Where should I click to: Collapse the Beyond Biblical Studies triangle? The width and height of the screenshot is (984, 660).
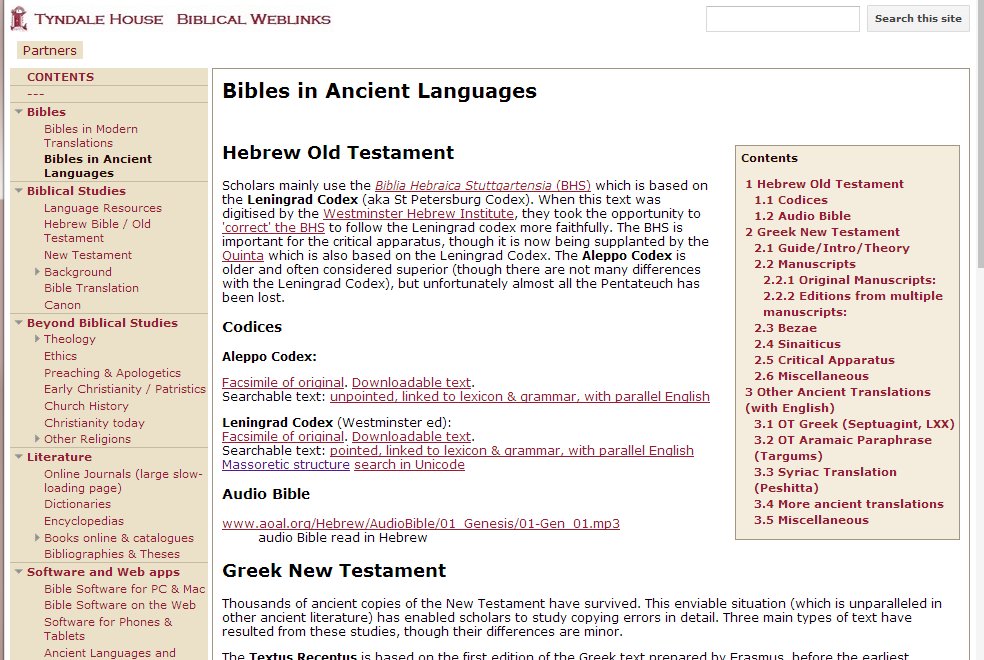19,322
